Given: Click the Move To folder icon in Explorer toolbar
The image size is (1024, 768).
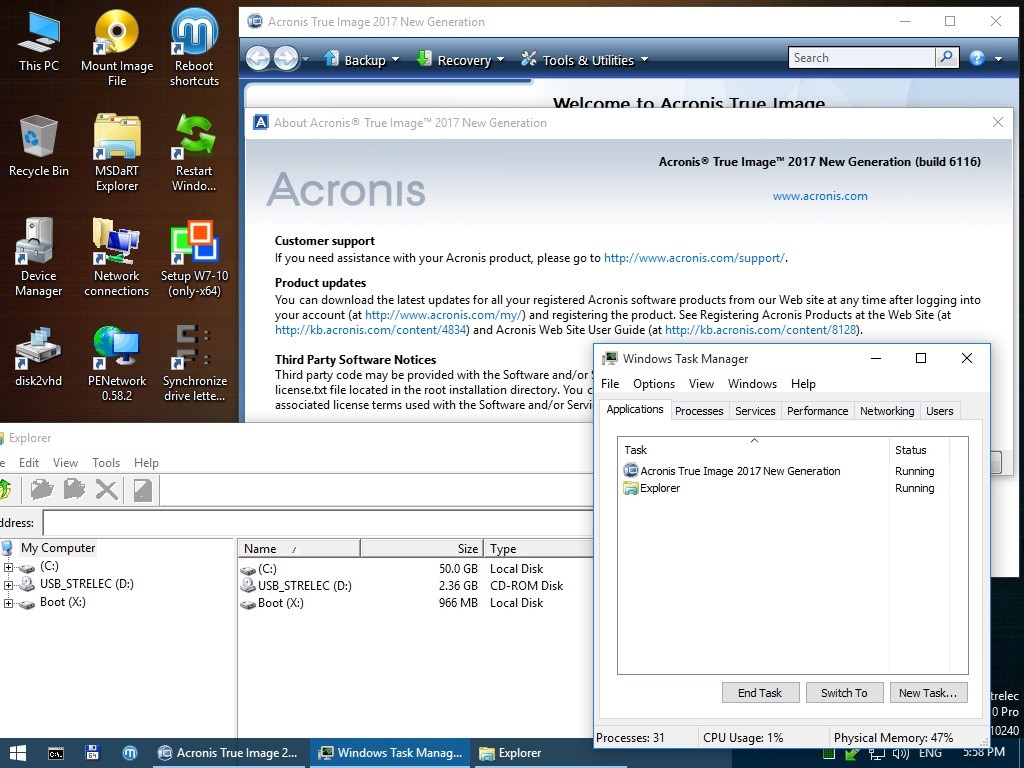Looking at the screenshot, I should pyautogui.click(x=74, y=489).
